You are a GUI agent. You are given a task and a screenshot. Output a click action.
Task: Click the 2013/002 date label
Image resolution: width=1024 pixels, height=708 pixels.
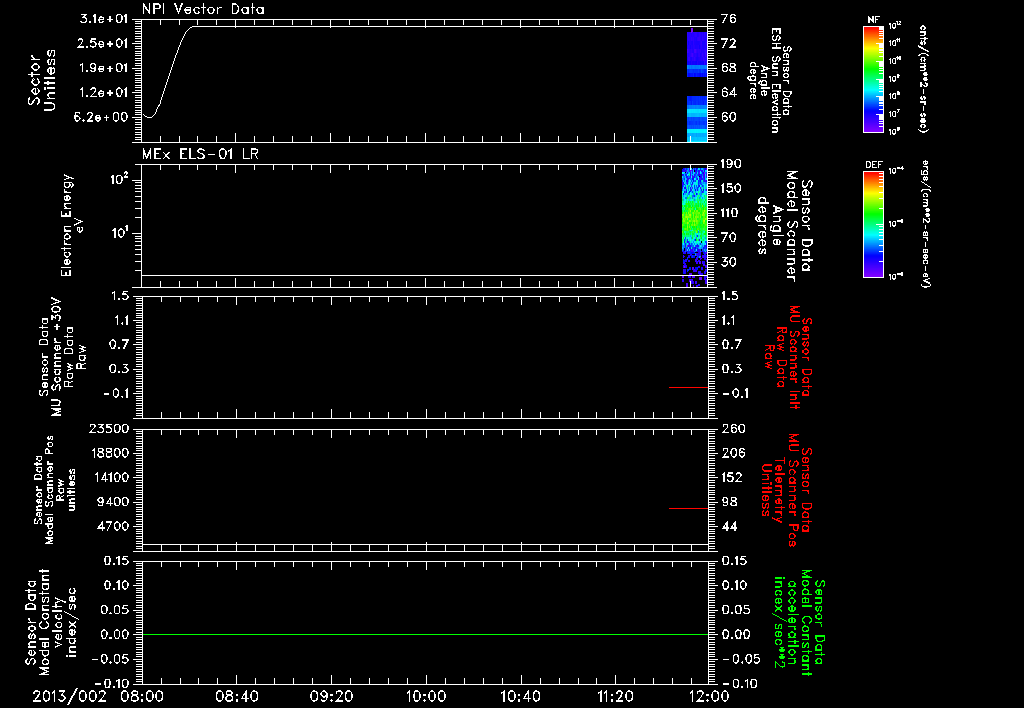pyautogui.click(x=69, y=696)
